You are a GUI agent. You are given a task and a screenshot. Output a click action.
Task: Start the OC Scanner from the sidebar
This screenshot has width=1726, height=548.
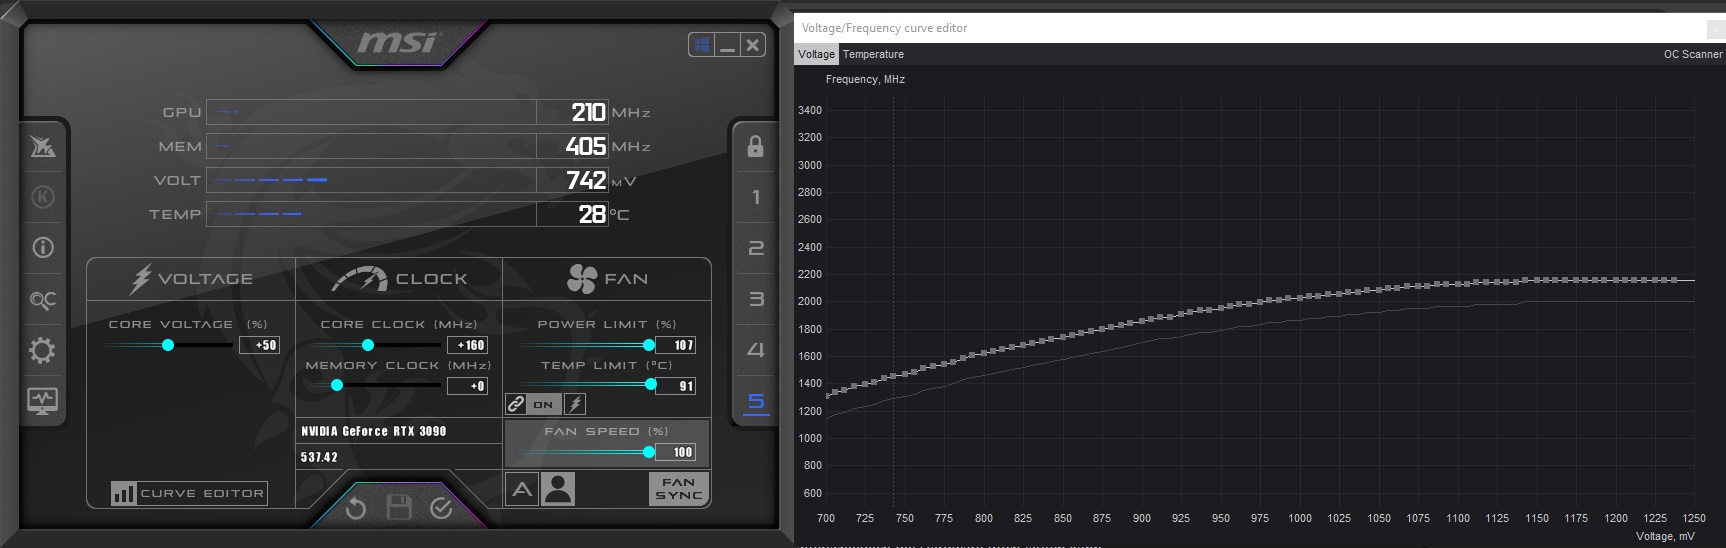click(x=43, y=299)
